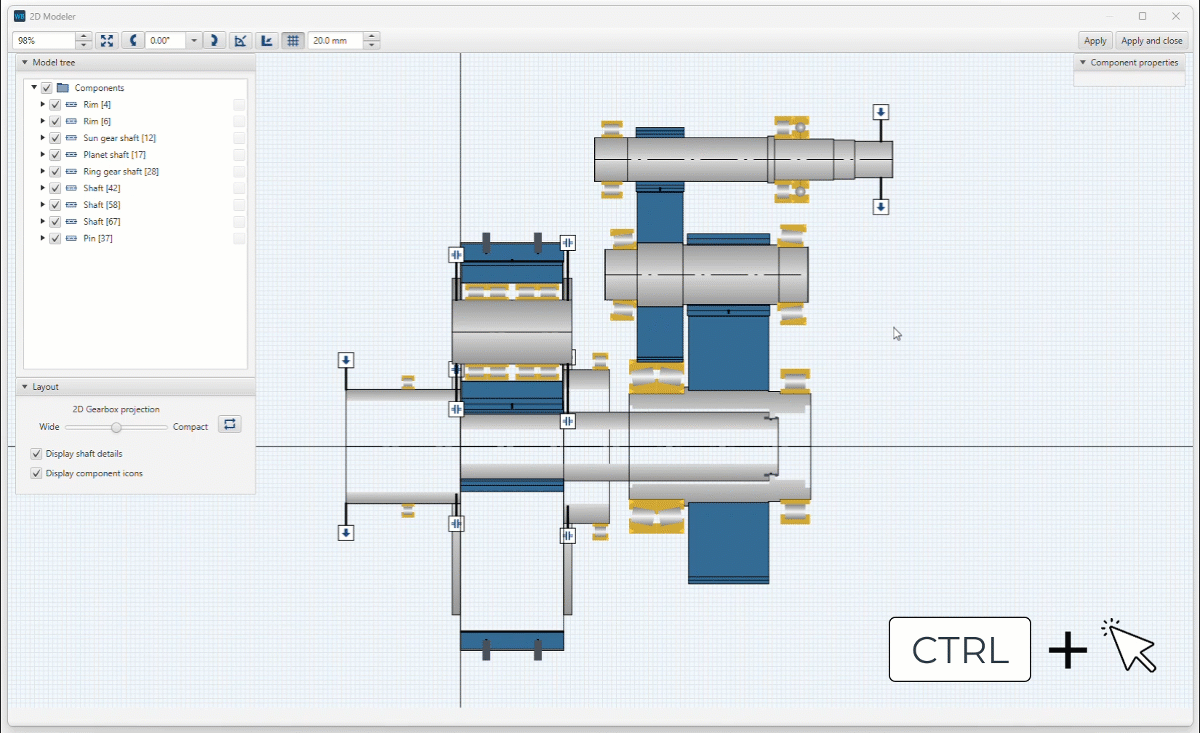The image size is (1200, 733).
Task: Toggle the grid display icon
Action: coord(292,41)
